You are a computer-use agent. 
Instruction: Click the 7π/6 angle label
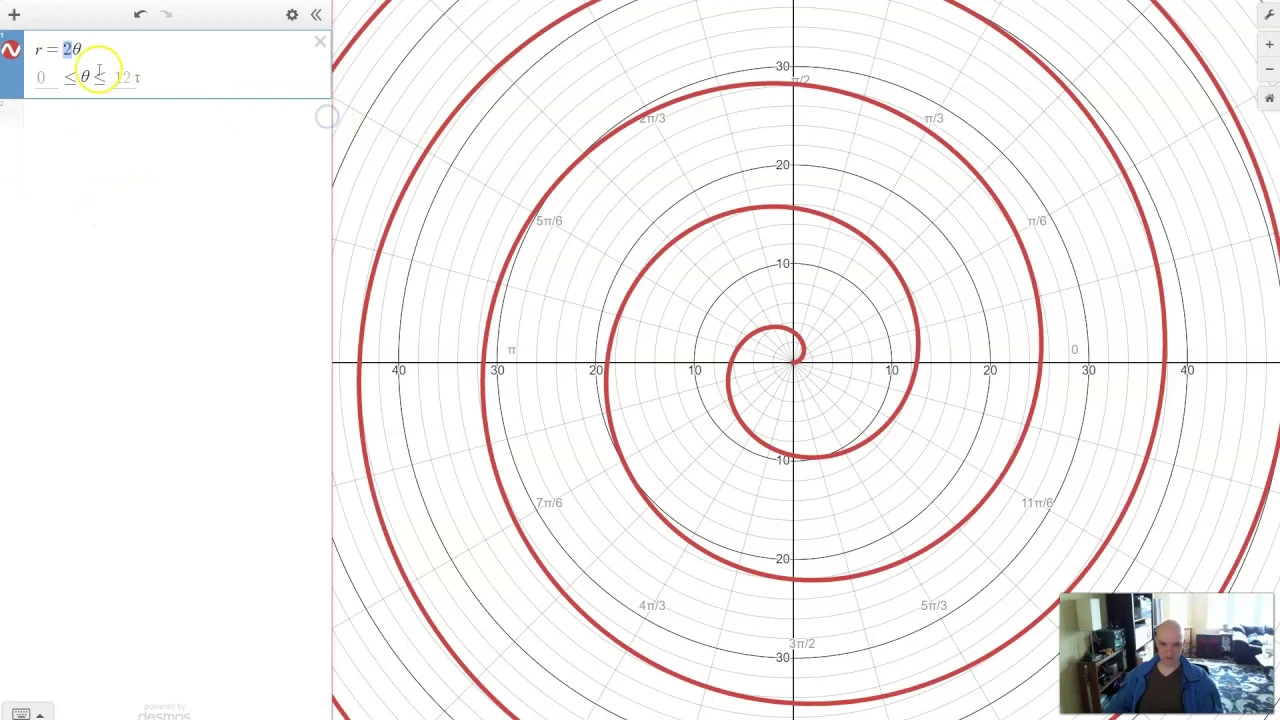549,502
